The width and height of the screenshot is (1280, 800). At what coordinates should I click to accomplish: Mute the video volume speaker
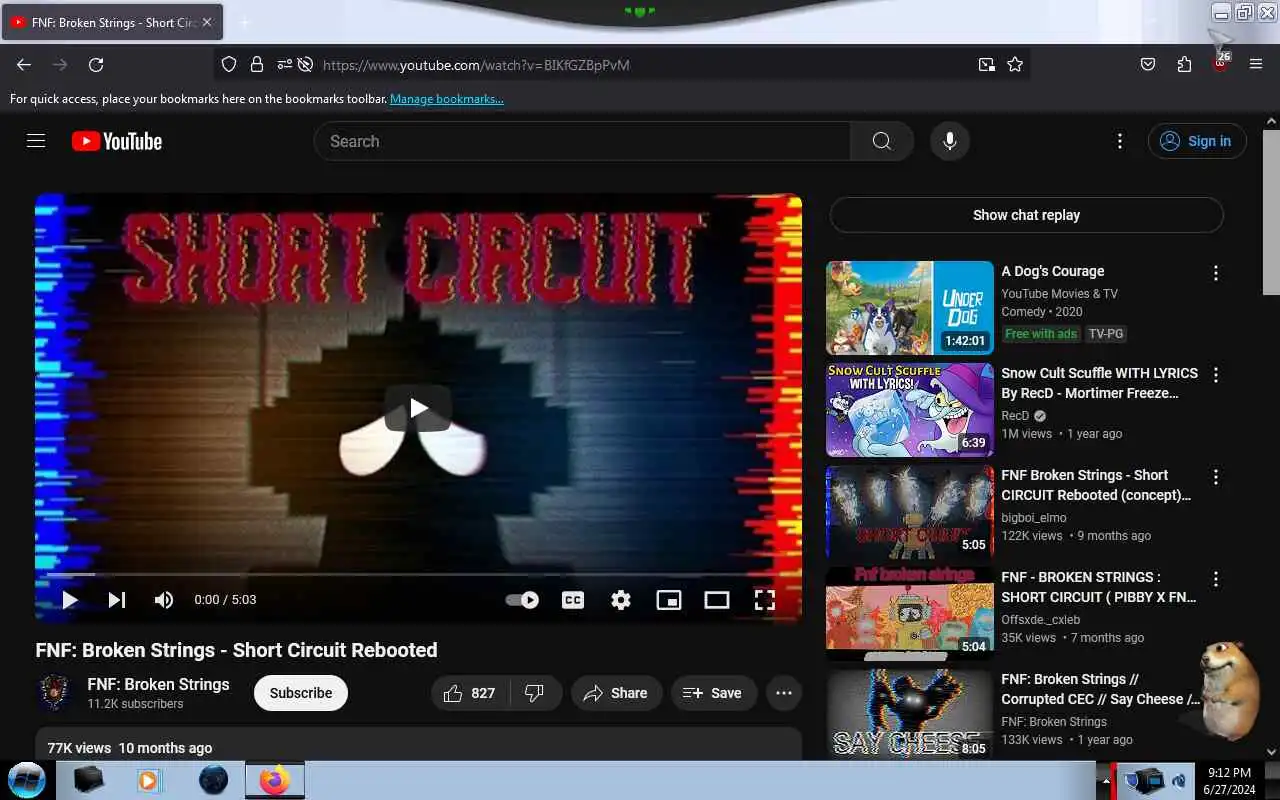pyautogui.click(x=164, y=600)
